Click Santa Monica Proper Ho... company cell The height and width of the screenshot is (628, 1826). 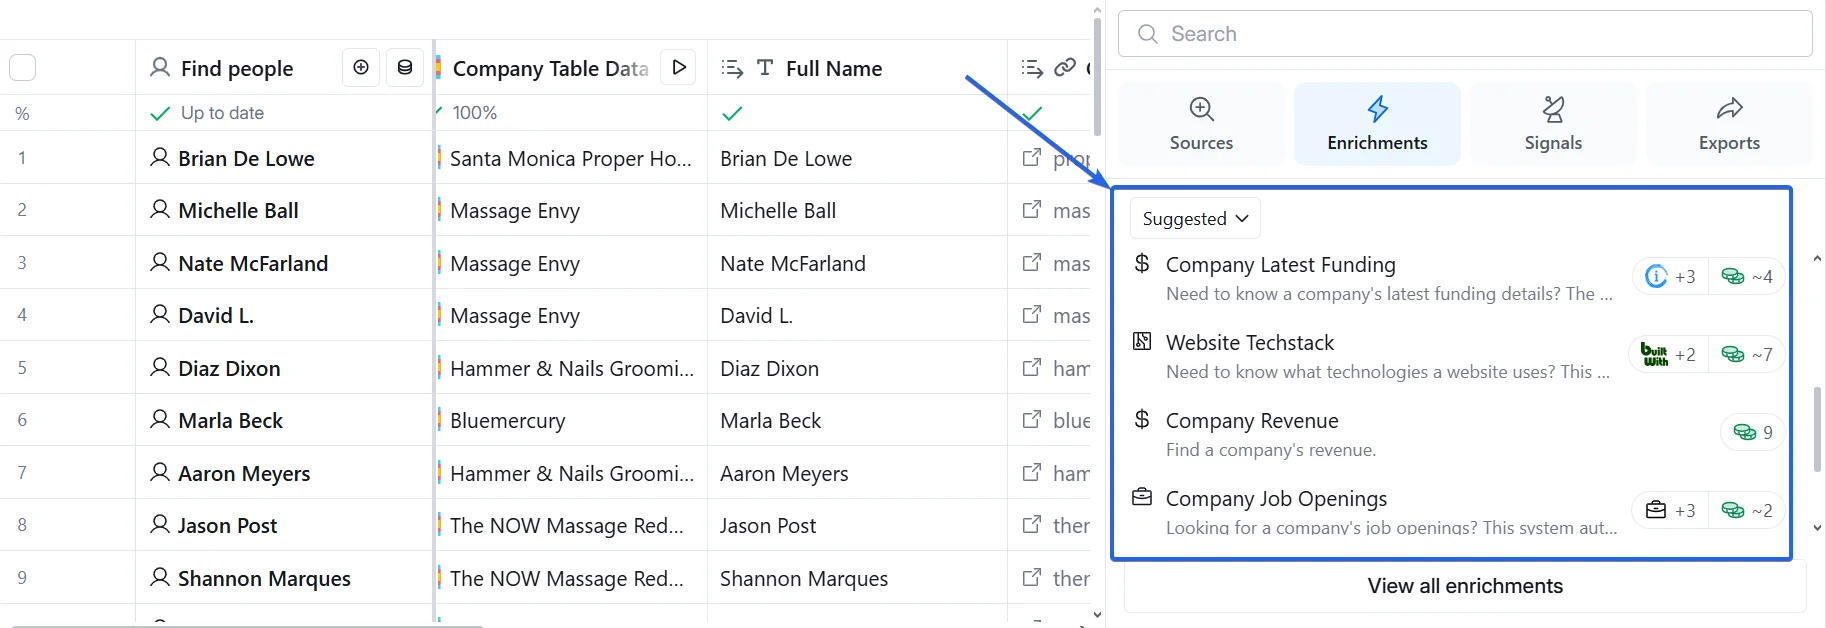571,158
